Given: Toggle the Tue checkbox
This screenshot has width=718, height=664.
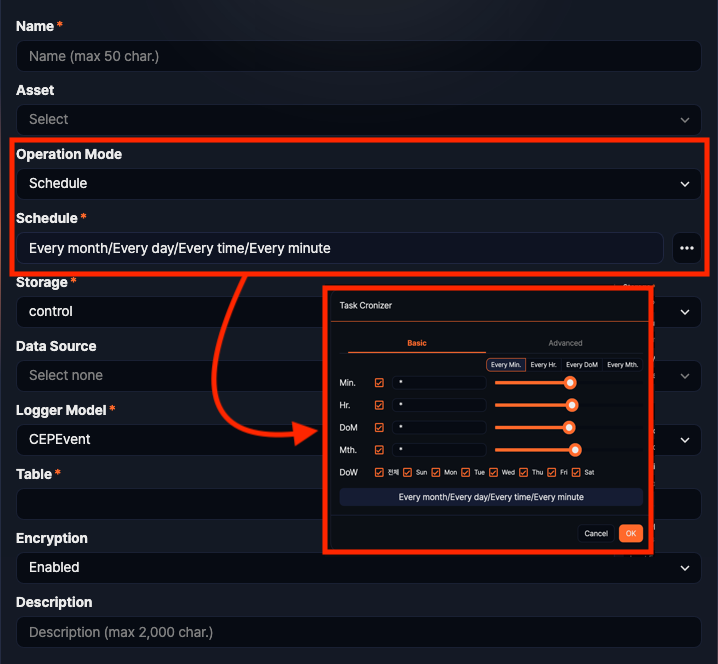Looking at the screenshot, I should [466, 472].
